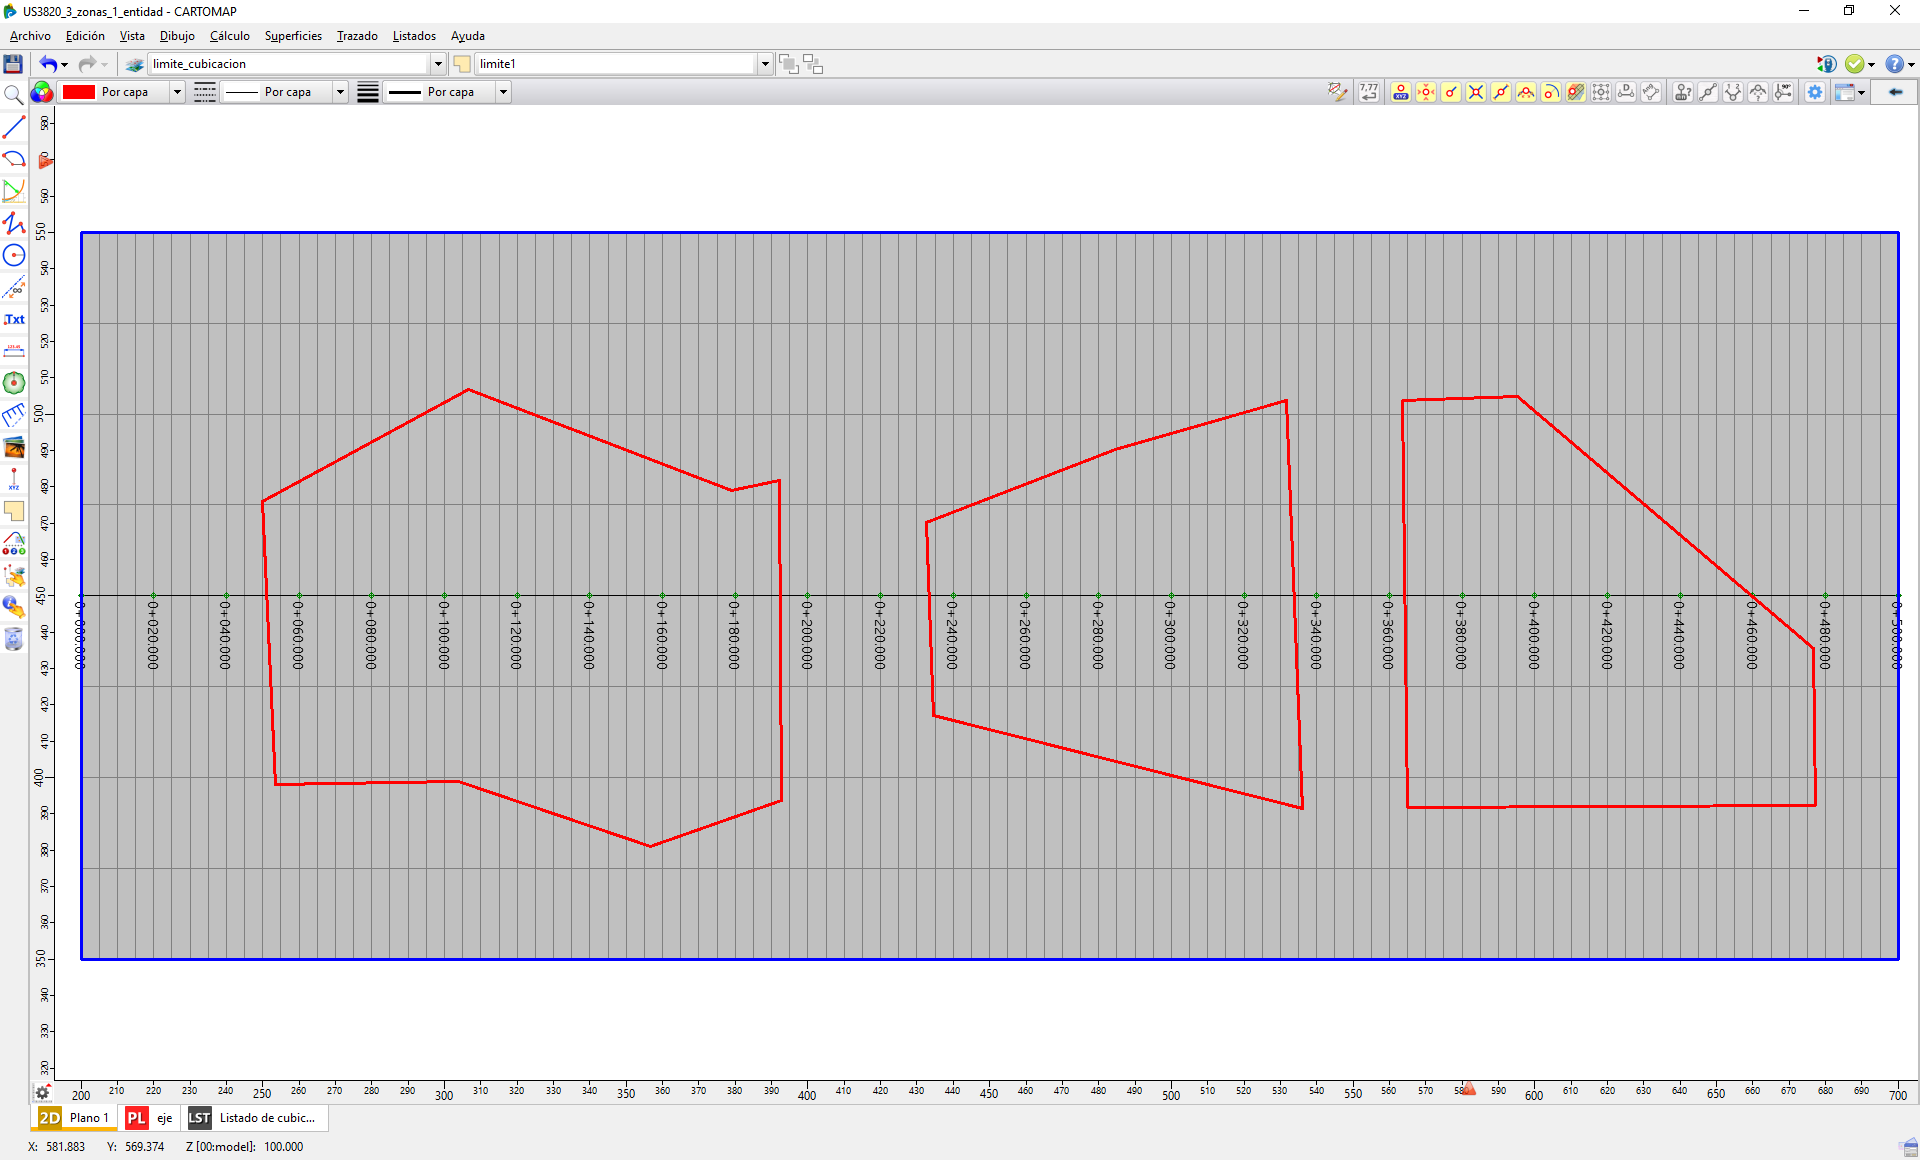Click the trash bin delete tool
Screen dimensions: 1920x1160
pyautogui.click(x=14, y=639)
